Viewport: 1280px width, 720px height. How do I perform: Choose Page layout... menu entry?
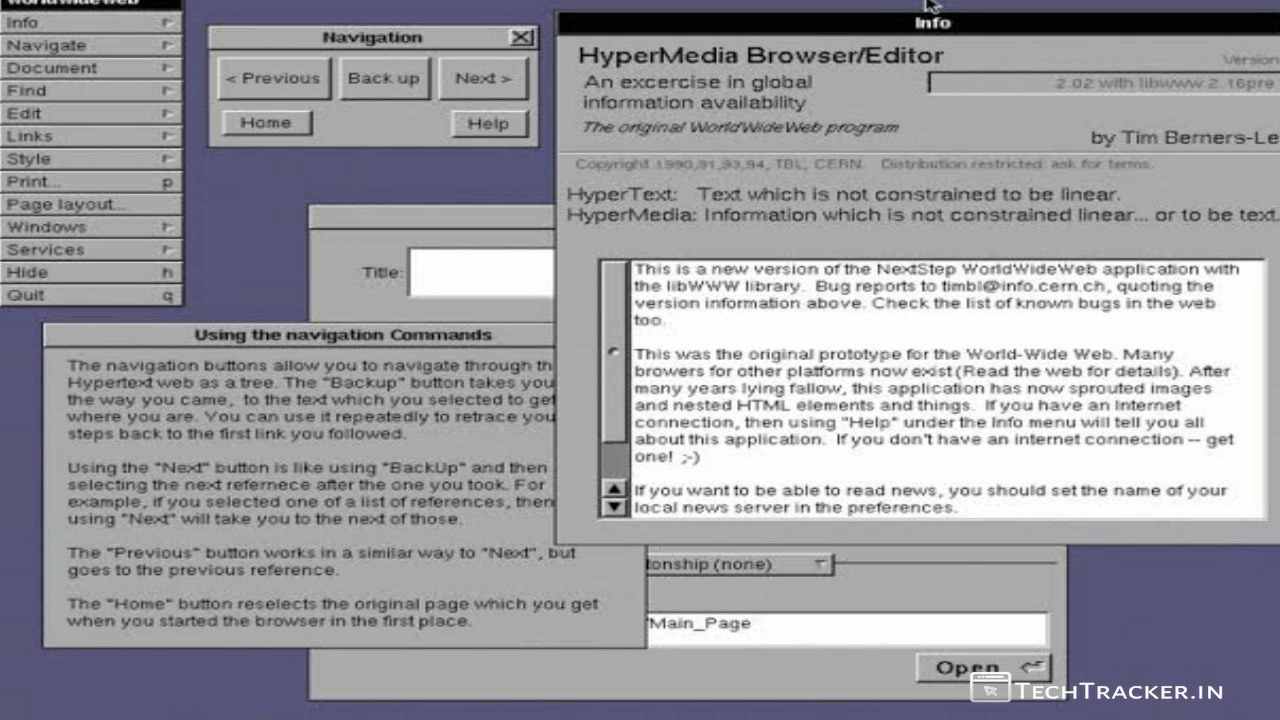pos(90,205)
